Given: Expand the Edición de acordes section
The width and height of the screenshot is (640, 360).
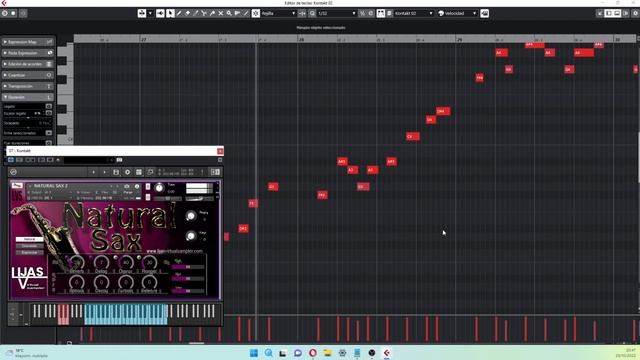Looking at the screenshot, I should tap(28, 64).
